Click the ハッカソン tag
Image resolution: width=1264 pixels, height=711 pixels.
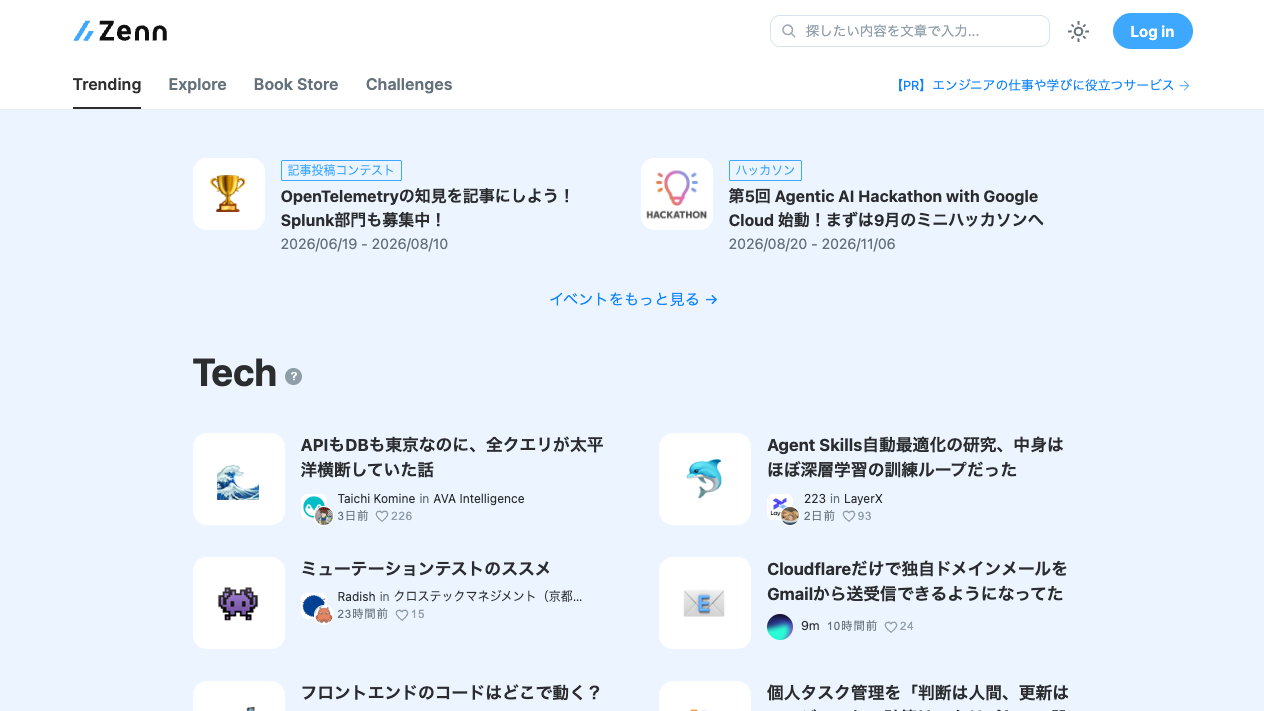pos(765,170)
